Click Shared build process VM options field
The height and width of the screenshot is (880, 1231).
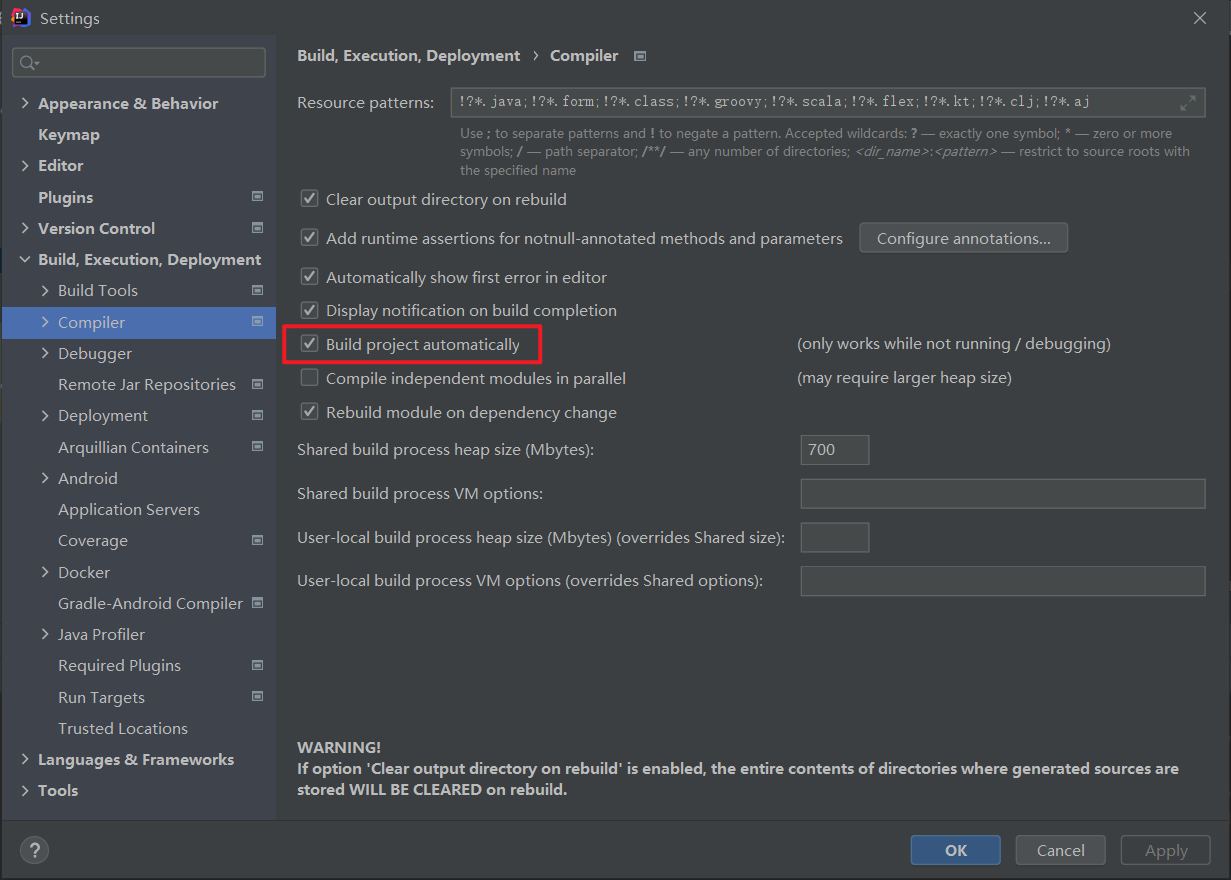coord(1003,494)
